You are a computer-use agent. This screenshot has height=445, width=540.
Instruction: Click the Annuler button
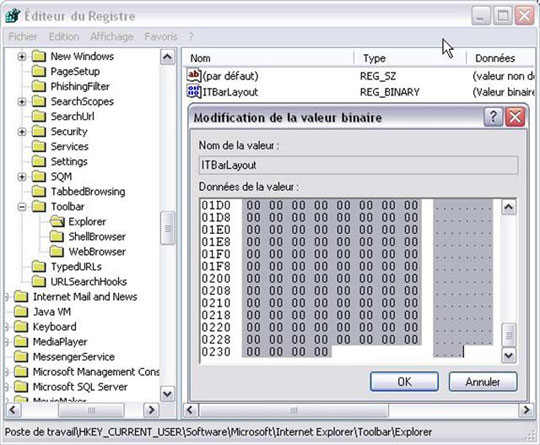pyautogui.click(x=483, y=382)
